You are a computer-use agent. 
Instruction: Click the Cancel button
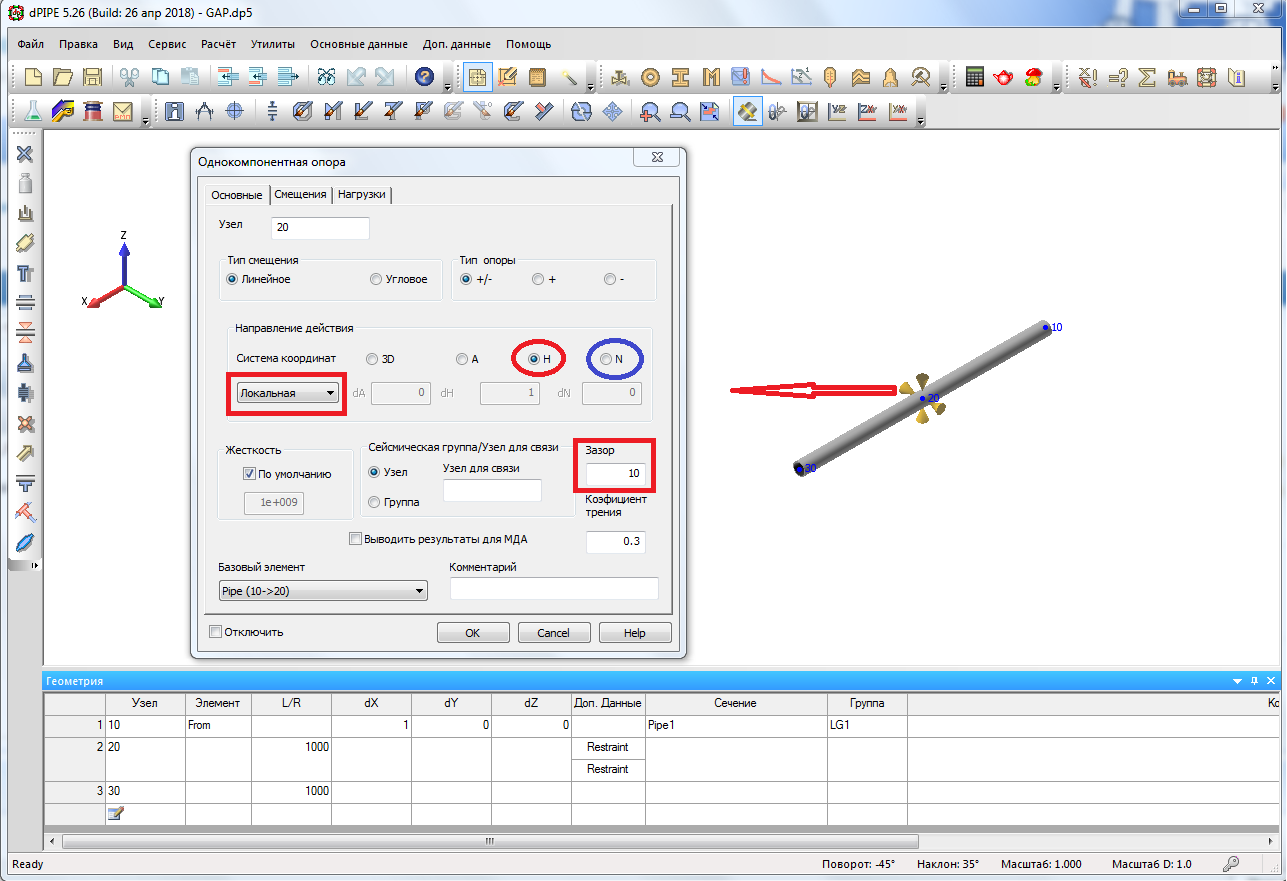tap(553, 632)
